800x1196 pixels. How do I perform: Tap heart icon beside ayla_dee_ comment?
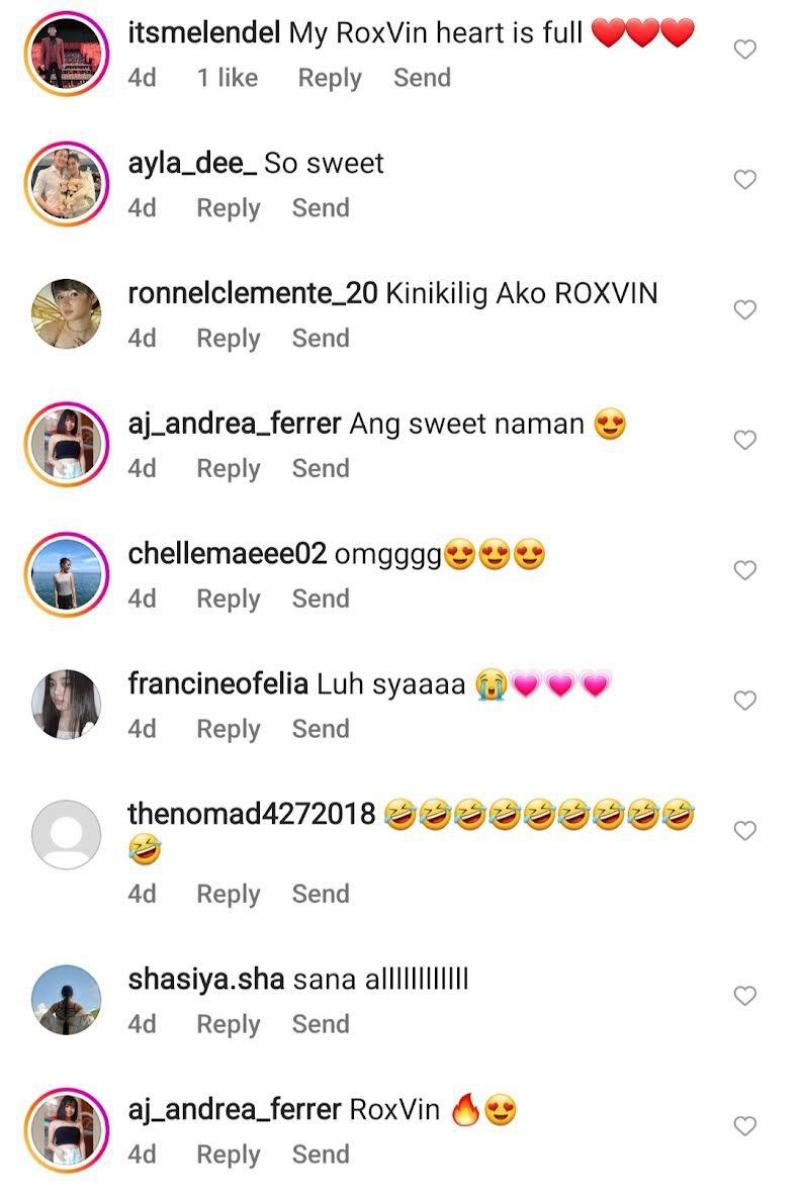point(744,179)
